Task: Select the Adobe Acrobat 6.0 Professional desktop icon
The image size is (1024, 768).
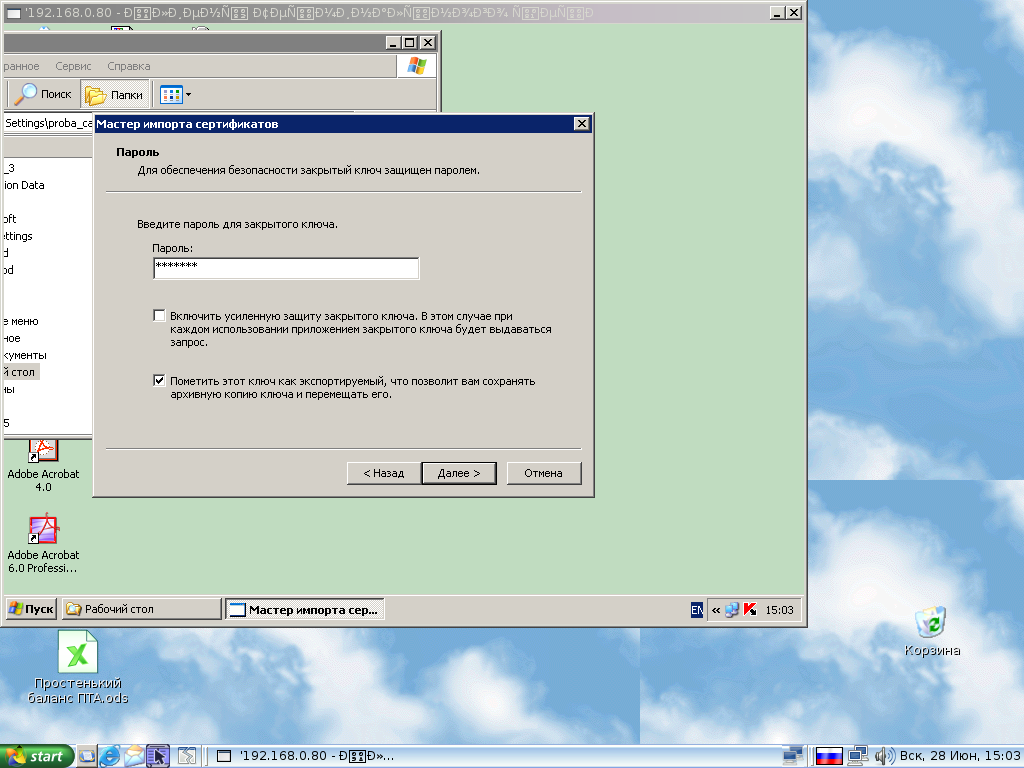Action: click(43, 529)
